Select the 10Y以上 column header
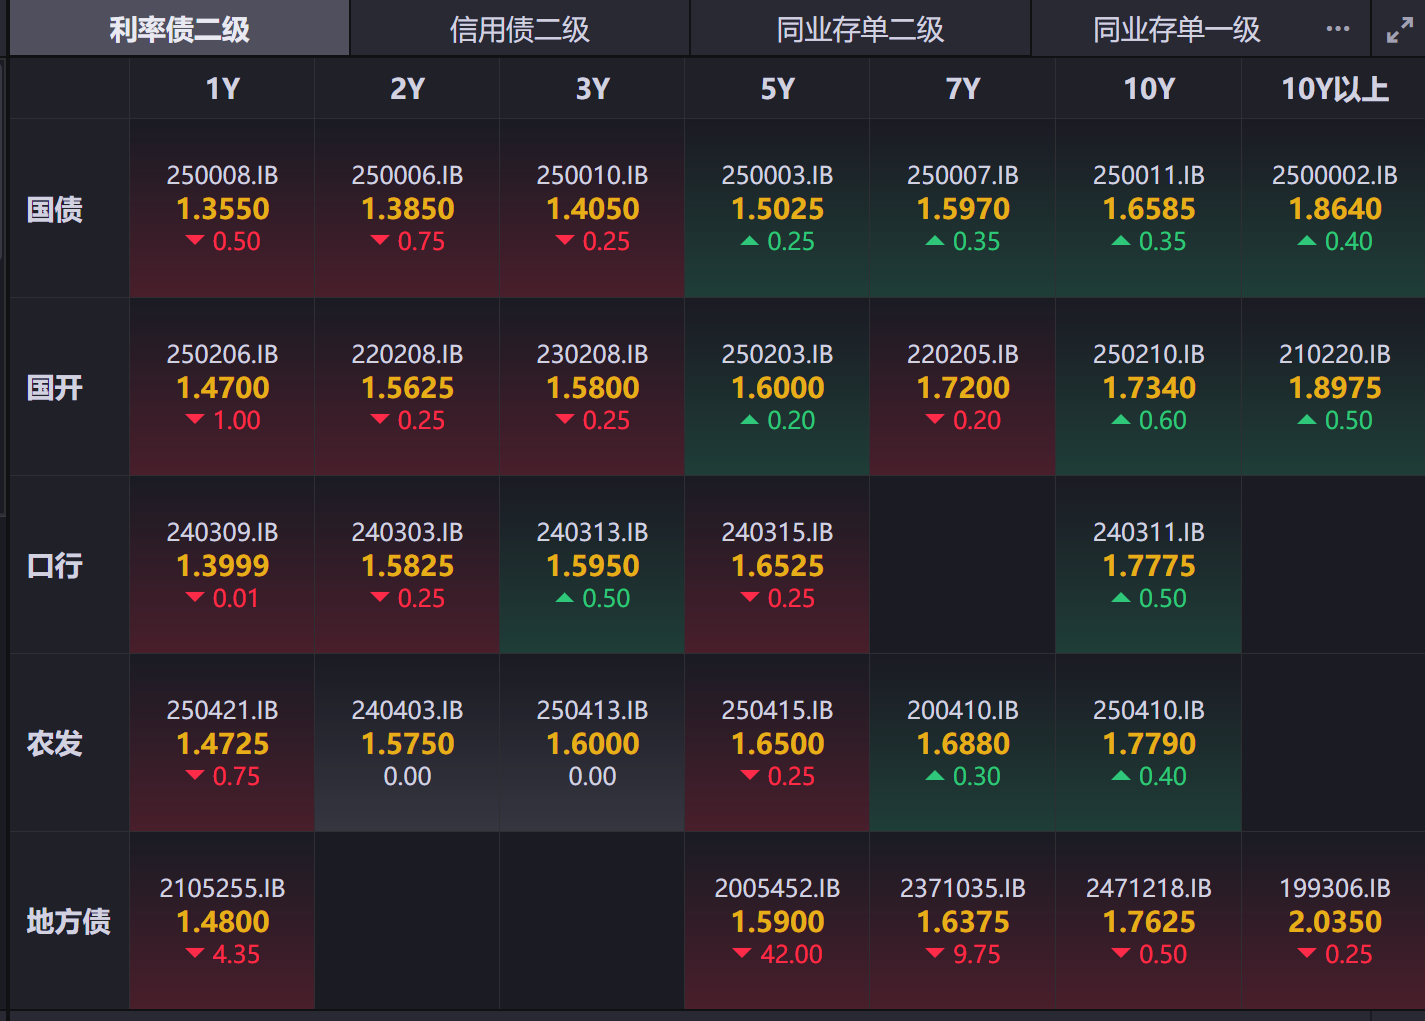The width and height of the screenshot is (1425, 1021). [x=1334, y=89]
